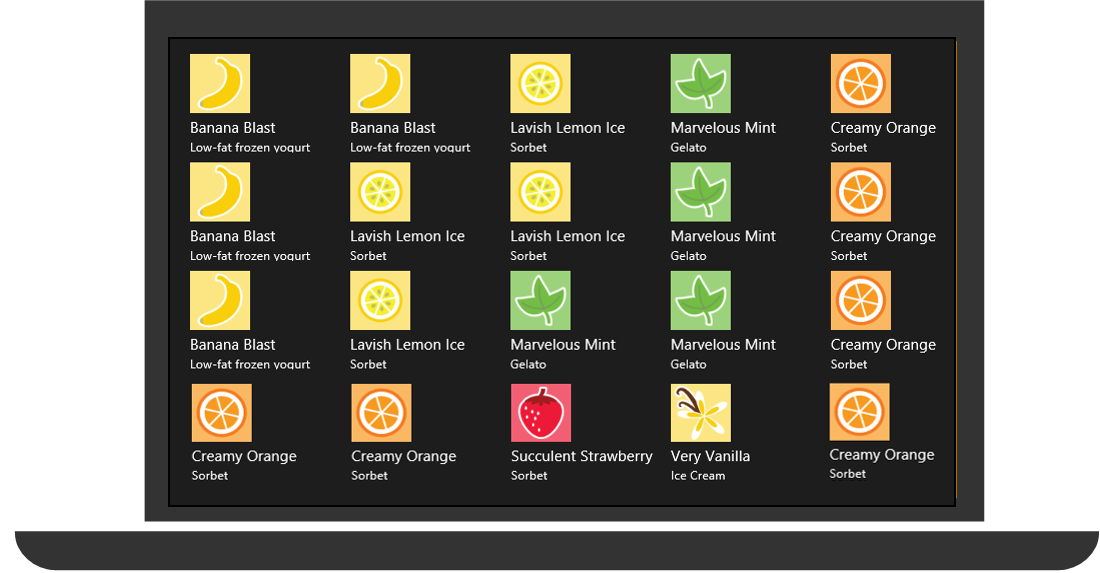Click the Banana Blast icon left of top-row Lavish Lemon Ice
This screenshot has height=573, width=1100.
coord(380,83)
